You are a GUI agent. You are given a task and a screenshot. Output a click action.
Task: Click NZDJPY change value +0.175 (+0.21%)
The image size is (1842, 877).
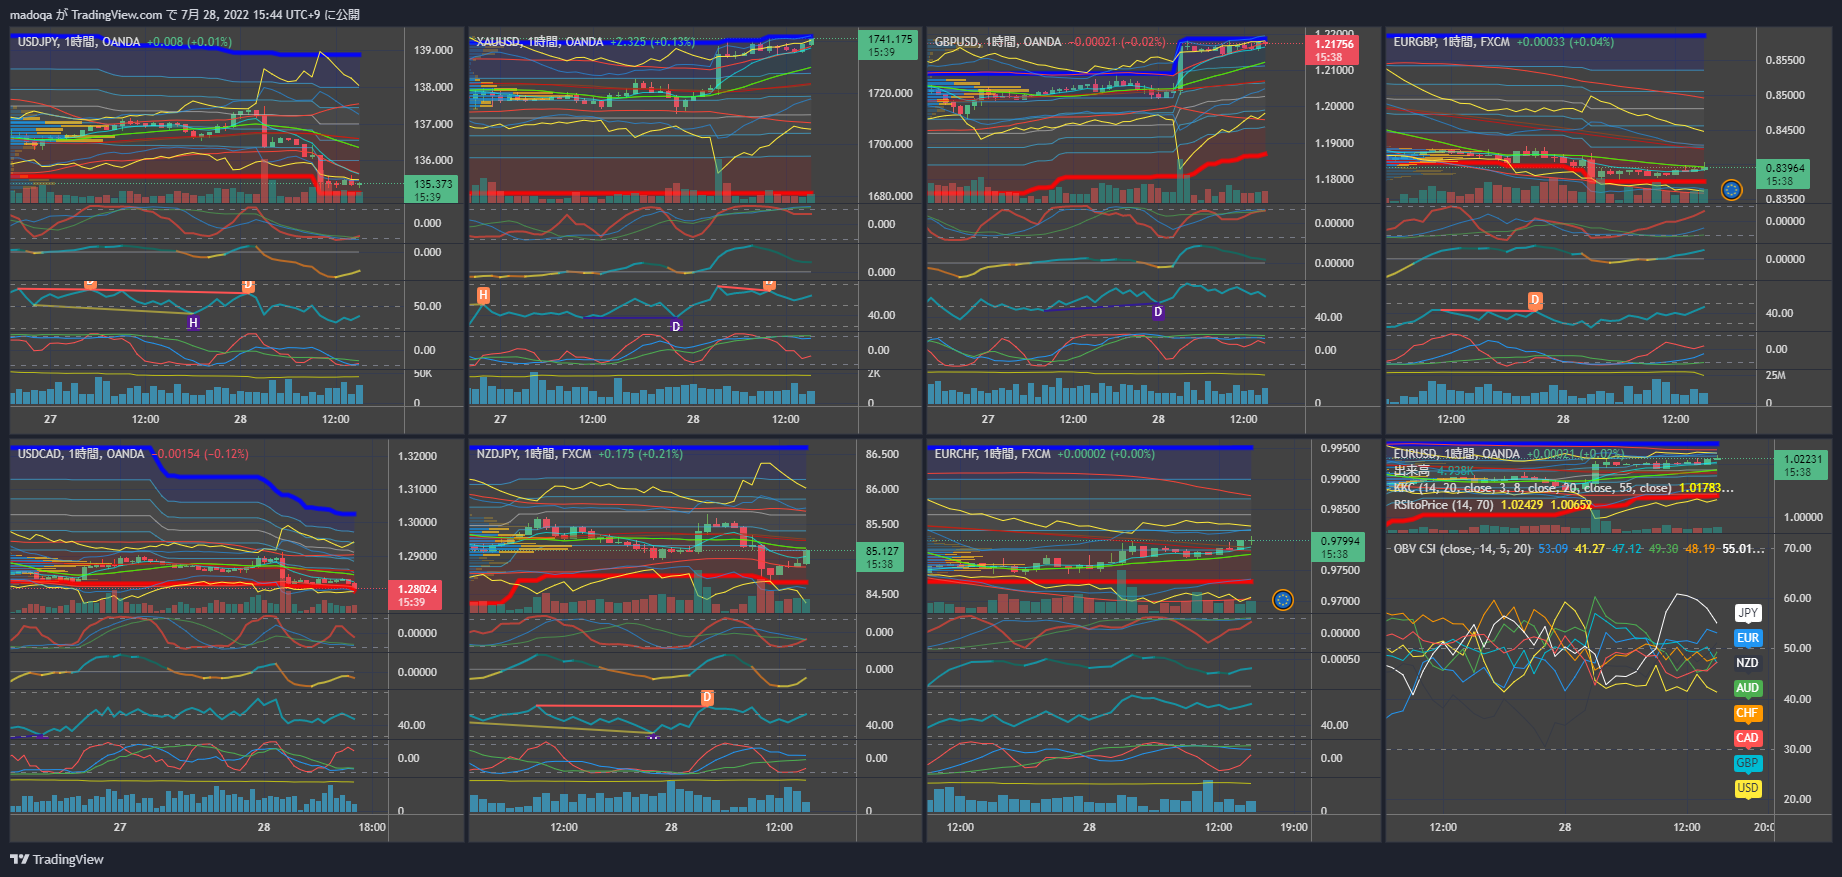click(x=640, y=454)
